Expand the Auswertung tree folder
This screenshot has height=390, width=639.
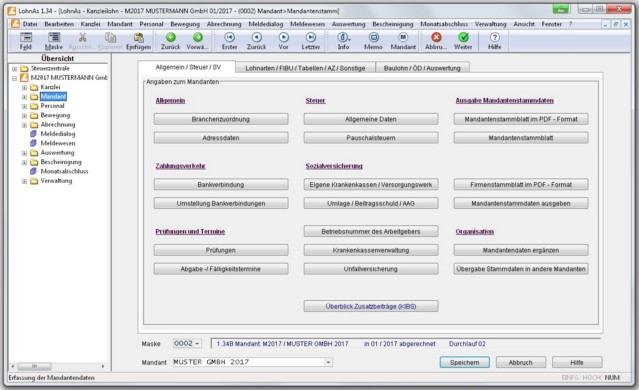pos(24,153)
